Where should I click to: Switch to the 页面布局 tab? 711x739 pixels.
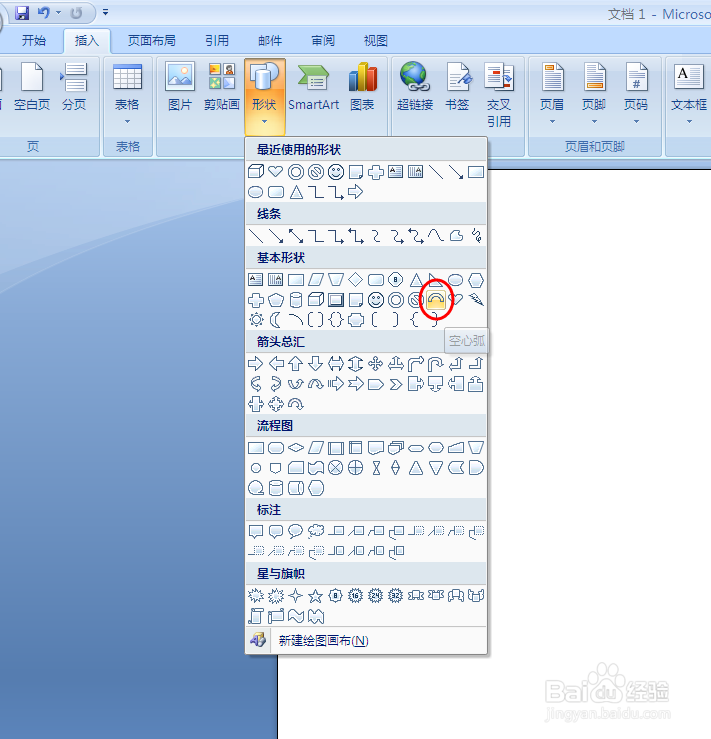[151, 41]
